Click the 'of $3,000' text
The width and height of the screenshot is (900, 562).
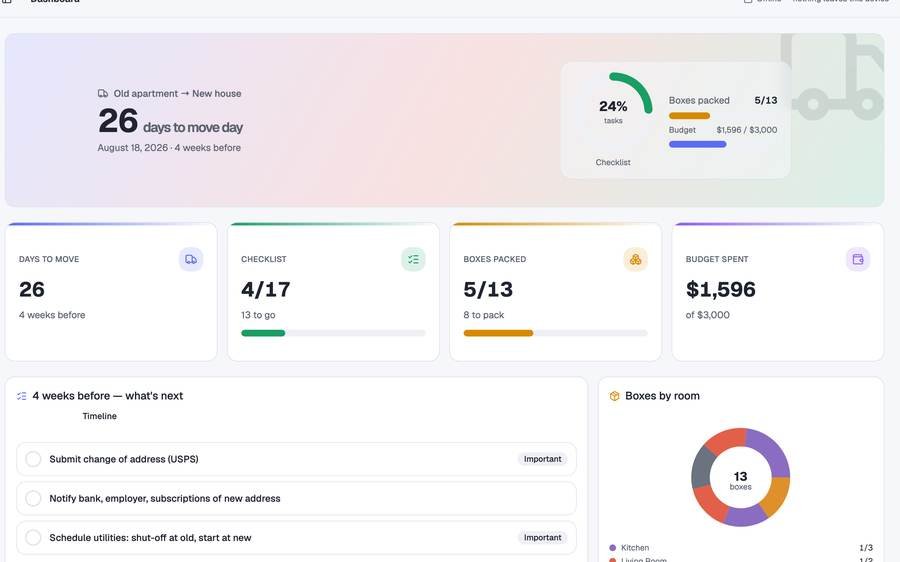(x=708, y=315)
